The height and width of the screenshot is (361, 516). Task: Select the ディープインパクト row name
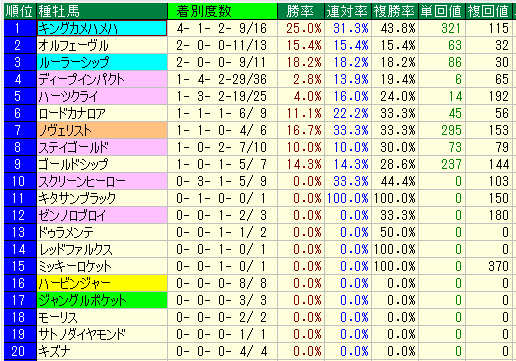pos(102,79)
